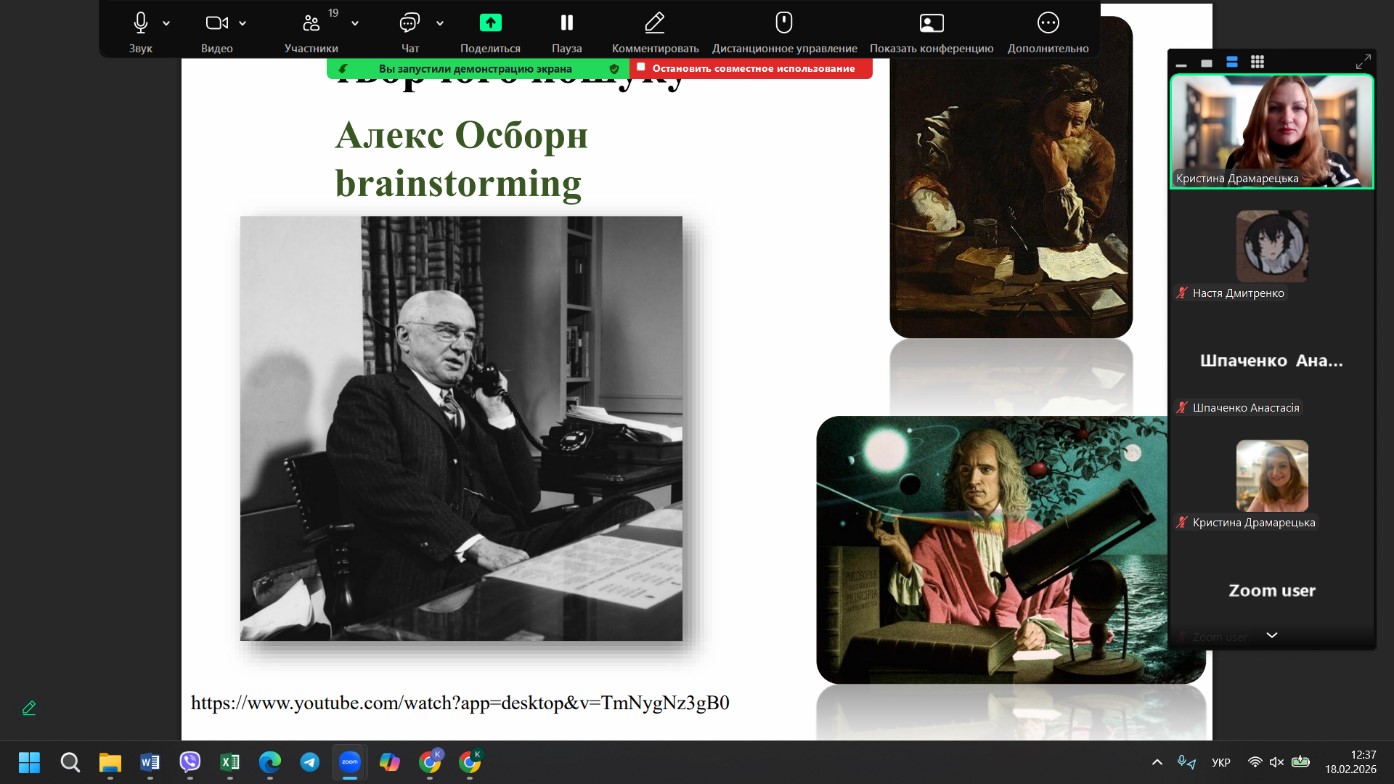The height and width of the screenshot is (784, 1394).
Task: Toggle the camera with the Видео button
Action: pos(217,30)
